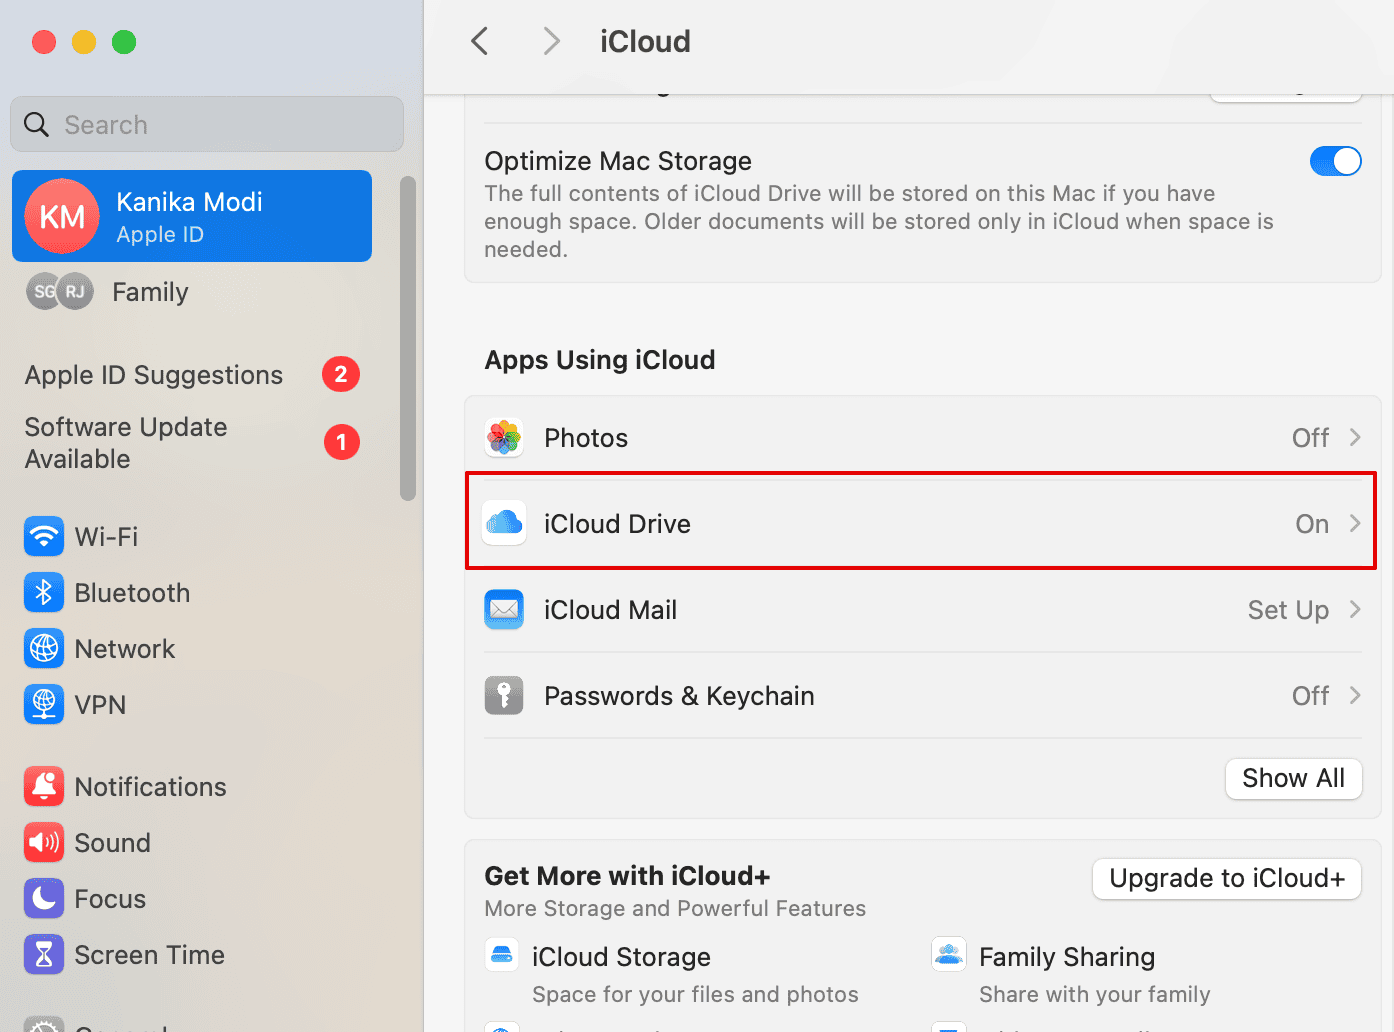Click the Photos app flower icon

pos(504,438)
